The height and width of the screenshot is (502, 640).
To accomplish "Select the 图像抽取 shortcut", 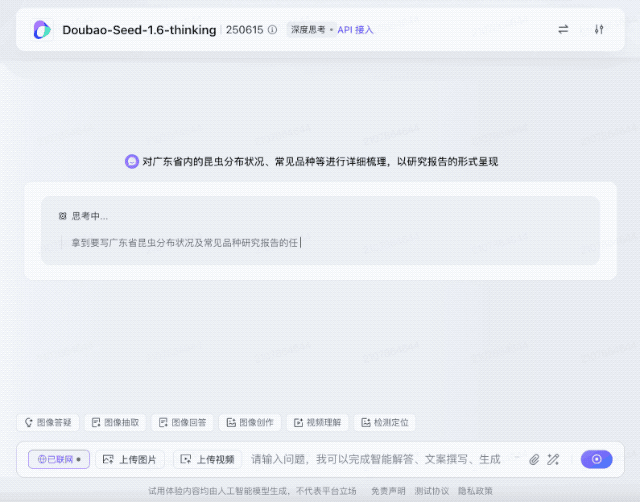I will [x=116, y=422].
